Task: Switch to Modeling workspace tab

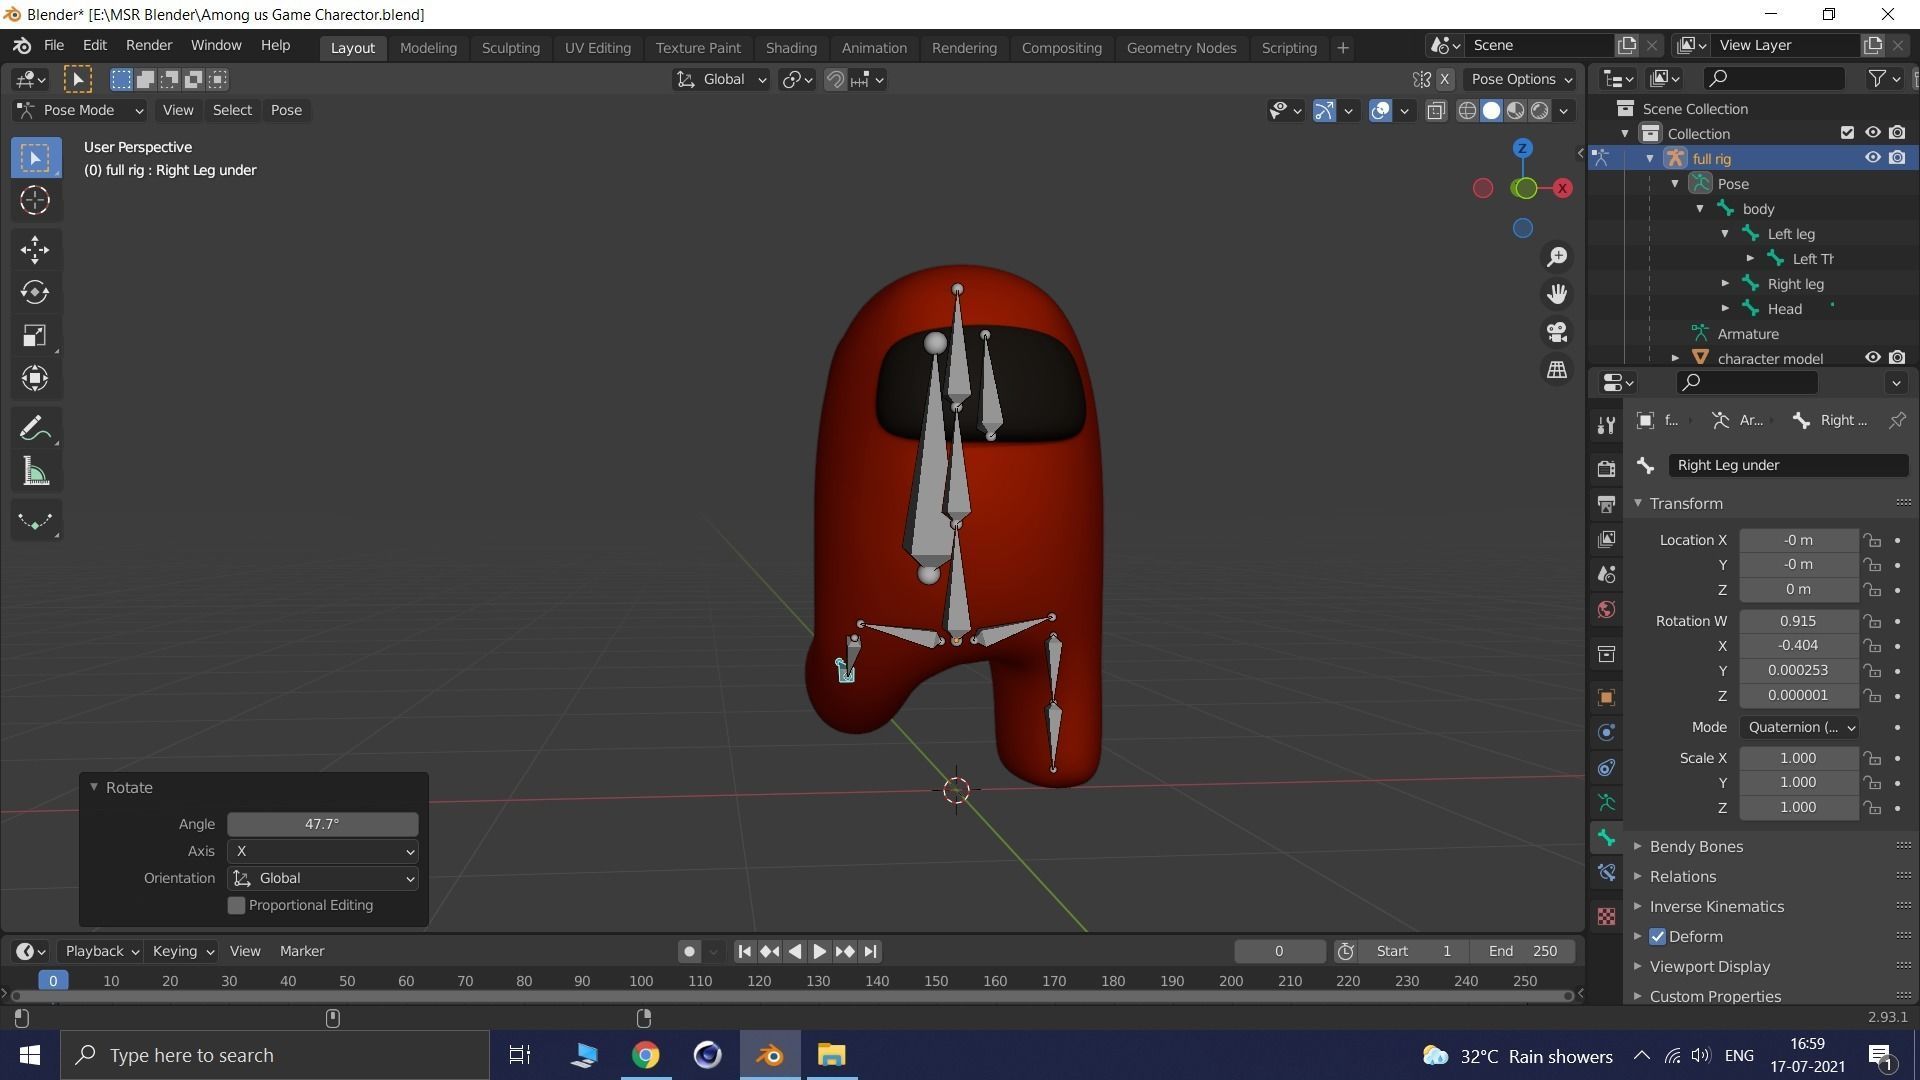Action: pos(428,48)
